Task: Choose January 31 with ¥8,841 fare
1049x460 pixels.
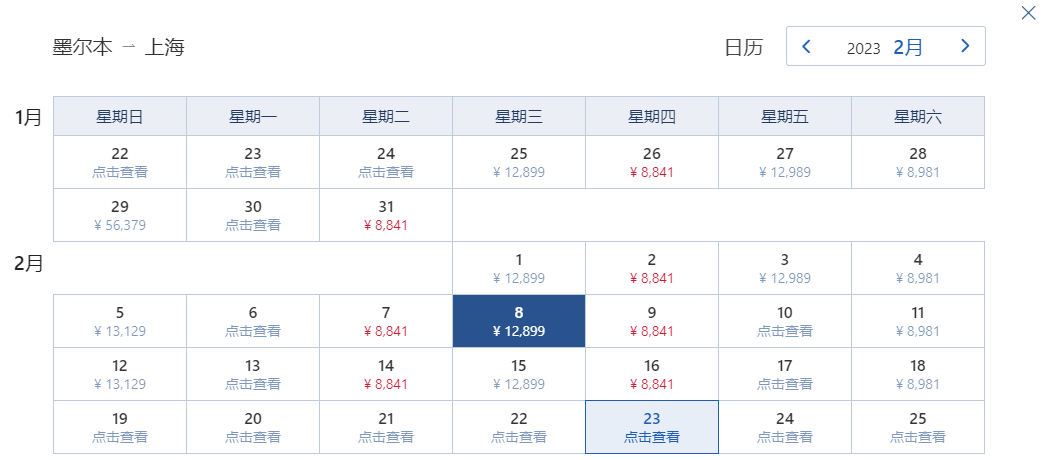Action: point(386,215)
